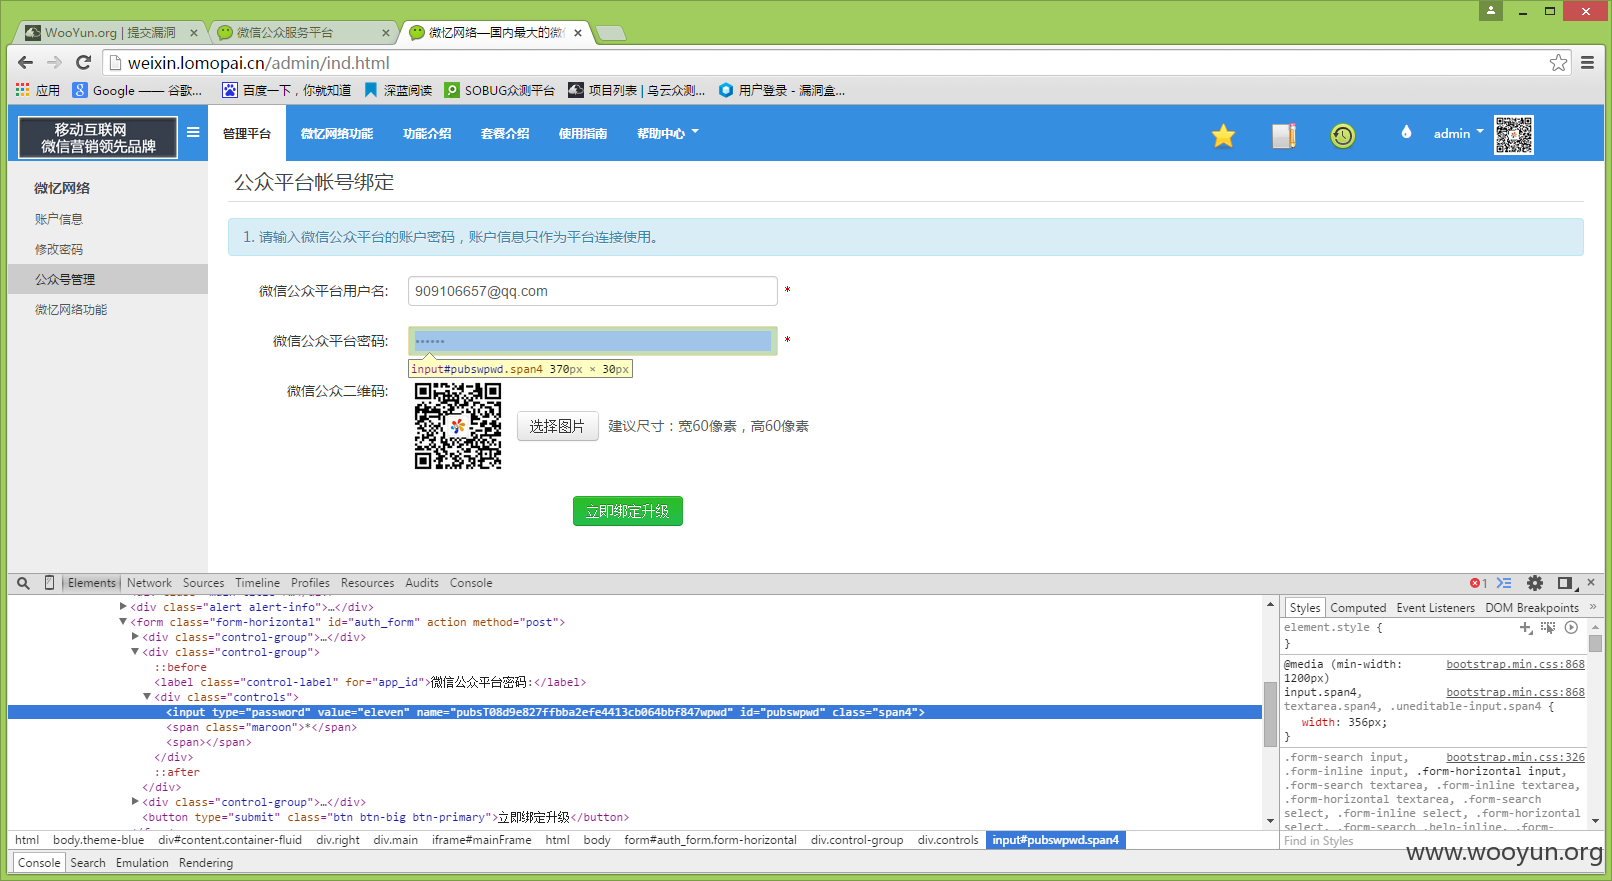The width and height of the screenshot is (1612, 881).
Task: Click the 选择图片 button
Action: pyautogui.click(x=557, y=426)
